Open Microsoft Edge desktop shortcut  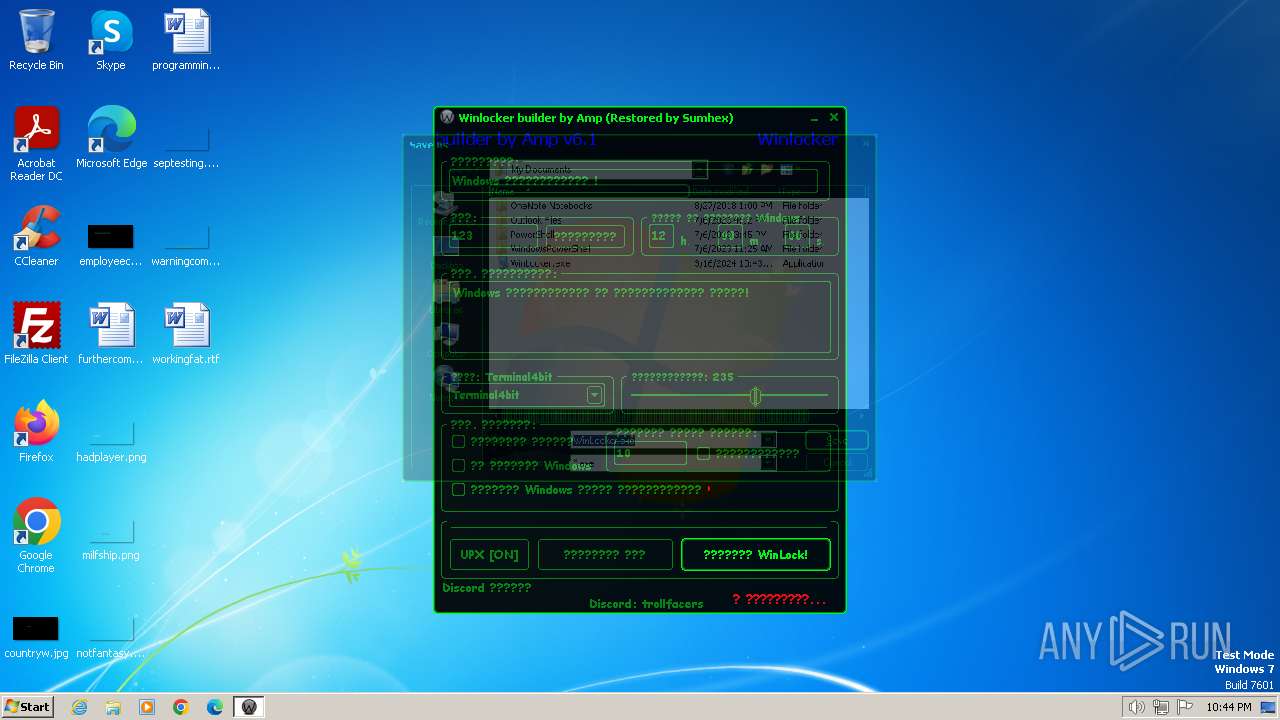(111, 137)
